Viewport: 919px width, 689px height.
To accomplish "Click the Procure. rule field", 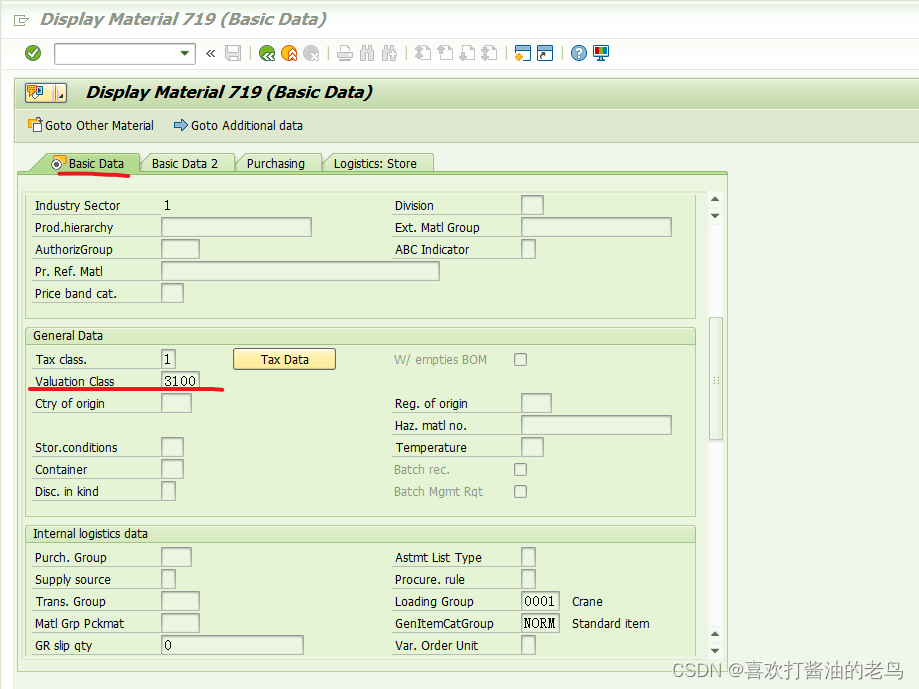I will (x=528, y=579).
